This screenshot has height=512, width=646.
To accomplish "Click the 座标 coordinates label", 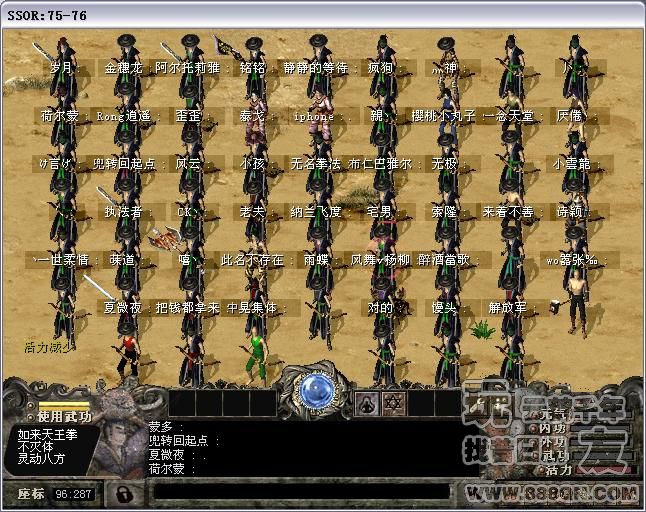I will coord(30,494).
